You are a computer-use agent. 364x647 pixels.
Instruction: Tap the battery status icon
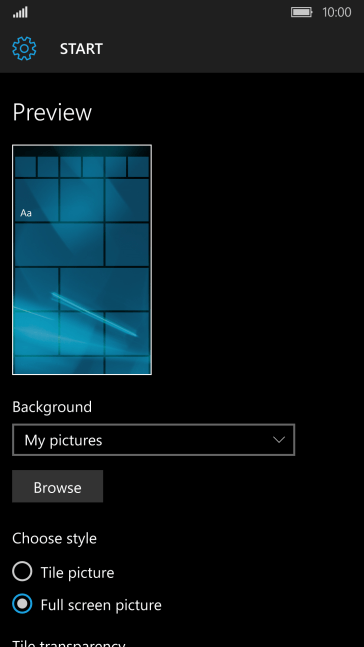302,12
